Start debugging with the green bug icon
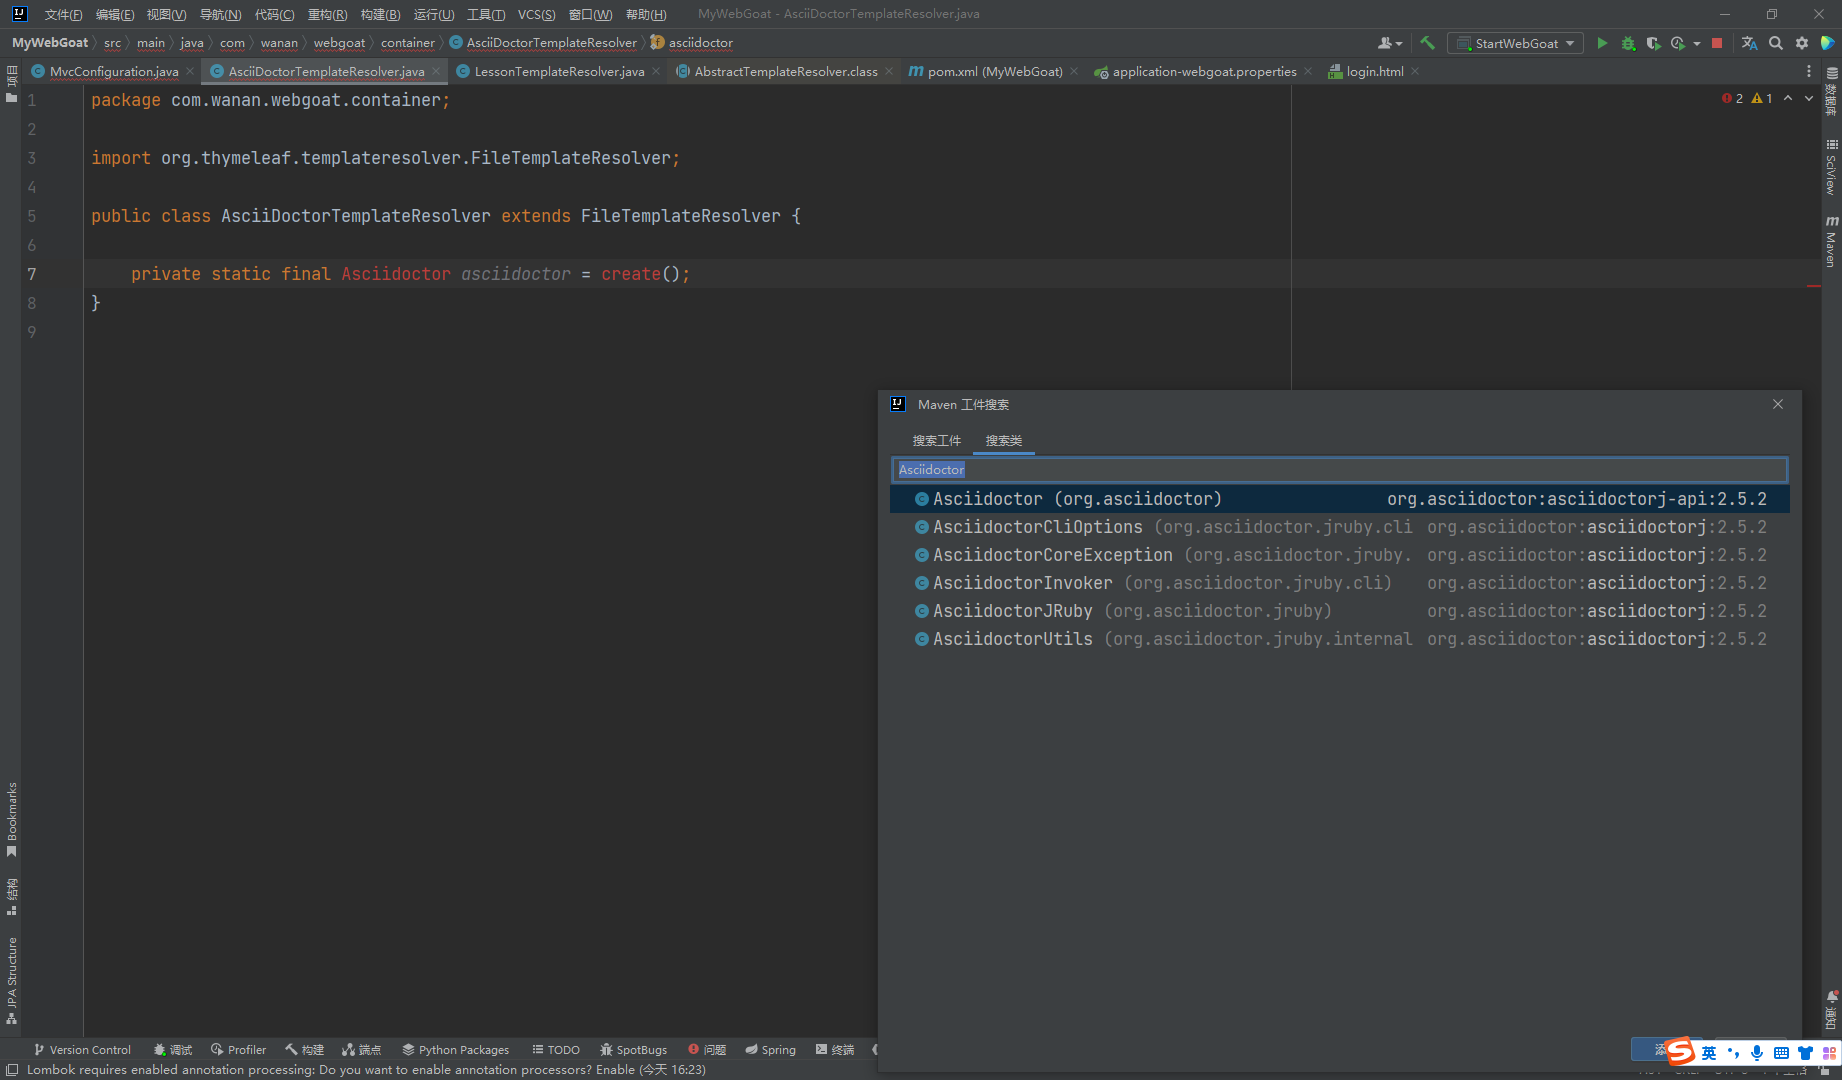1842x1080 pixels. (1628, 43)
